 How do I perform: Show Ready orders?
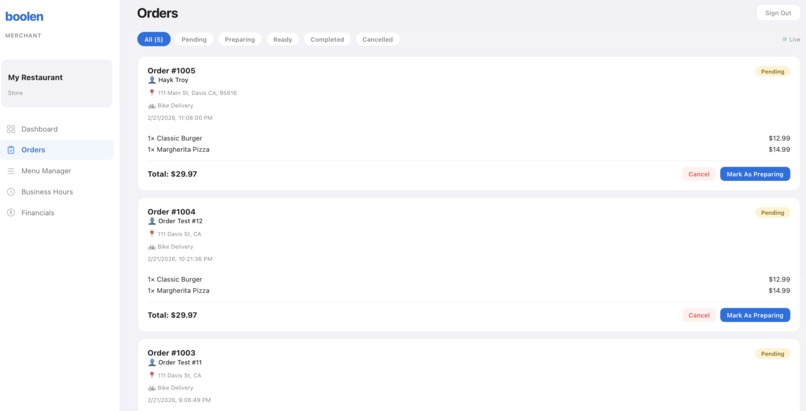coord(282,40)
